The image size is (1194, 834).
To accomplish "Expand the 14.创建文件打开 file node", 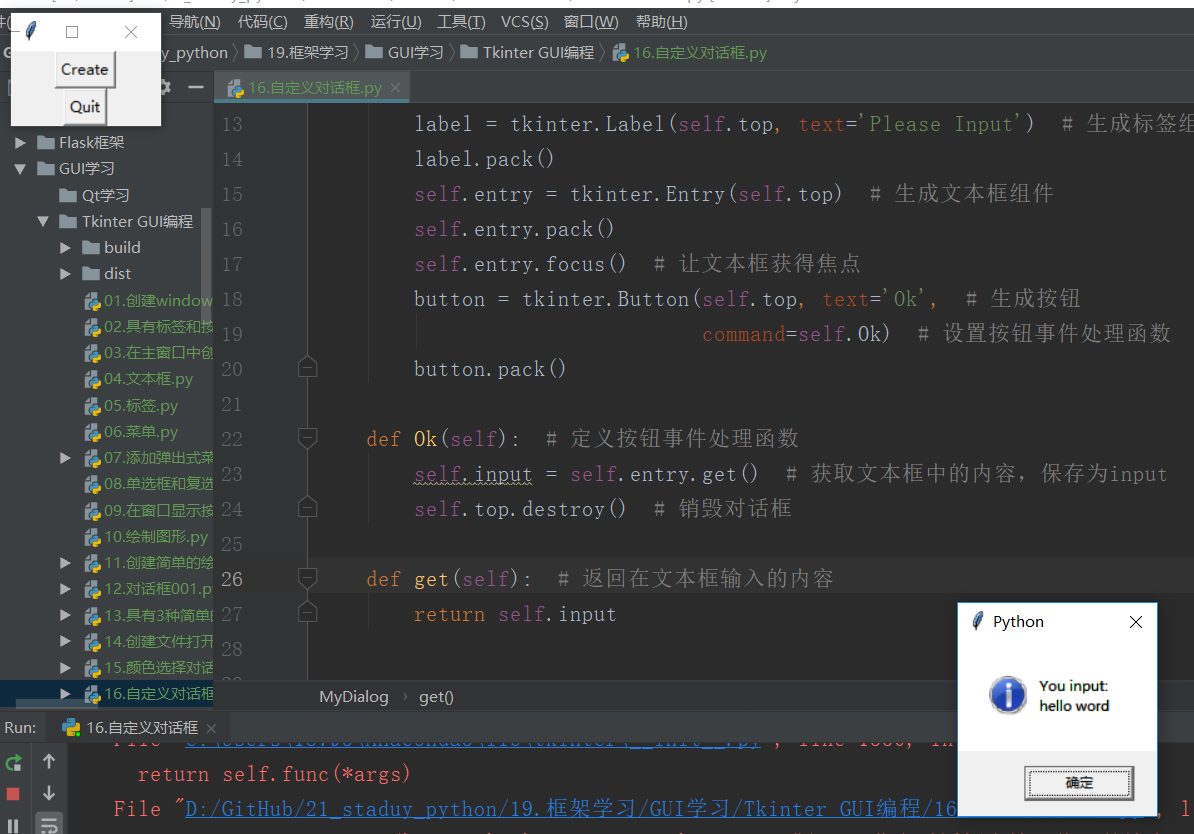I will pos(65,641).
